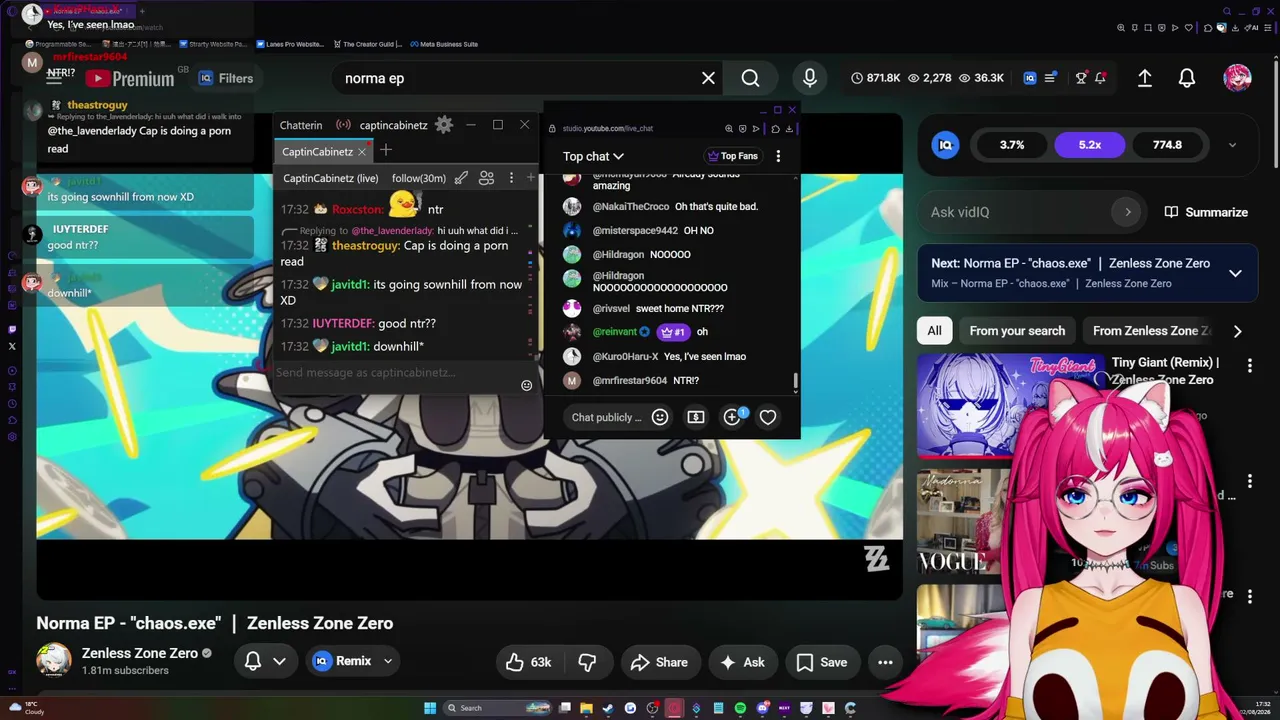Add a new Chatterin tab
The height and width of the screenshot is (720, 1280).
[x=385, y=151]
